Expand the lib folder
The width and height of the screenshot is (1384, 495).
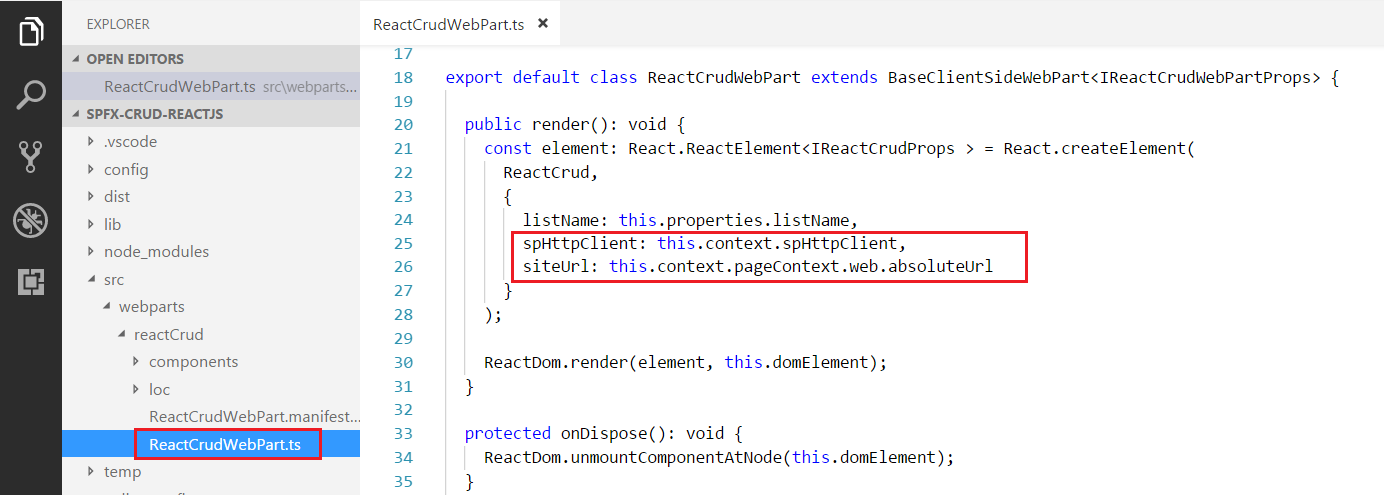click(112, 224)
